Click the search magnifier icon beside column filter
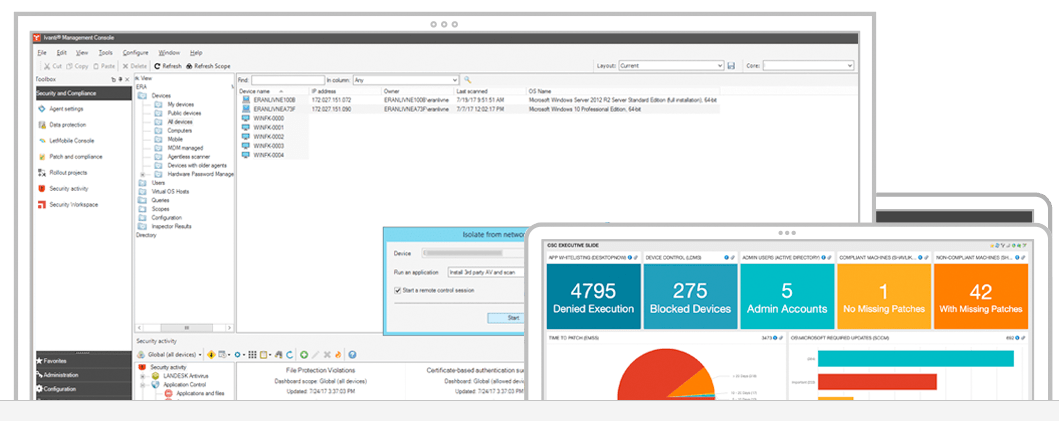The width and height of the screenshot is (1059, 421). click(x=467, y=79)
